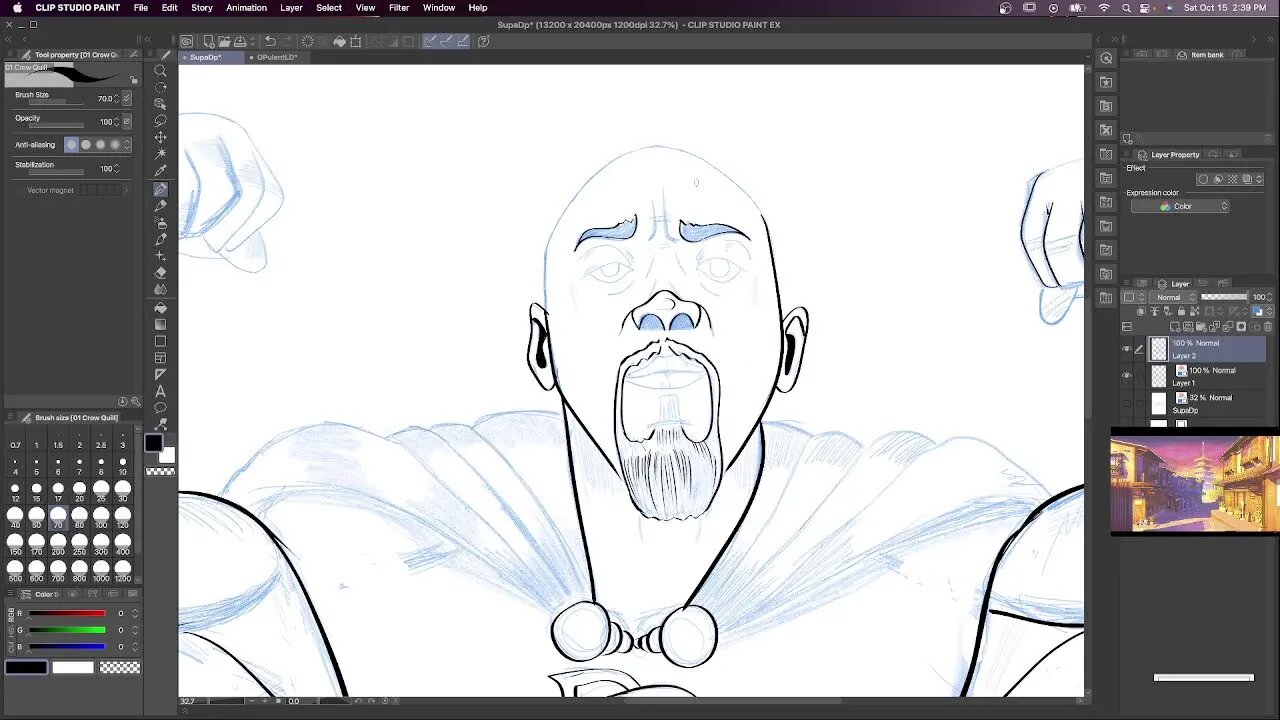Open the help question mark icon

(x=483, y=41)
